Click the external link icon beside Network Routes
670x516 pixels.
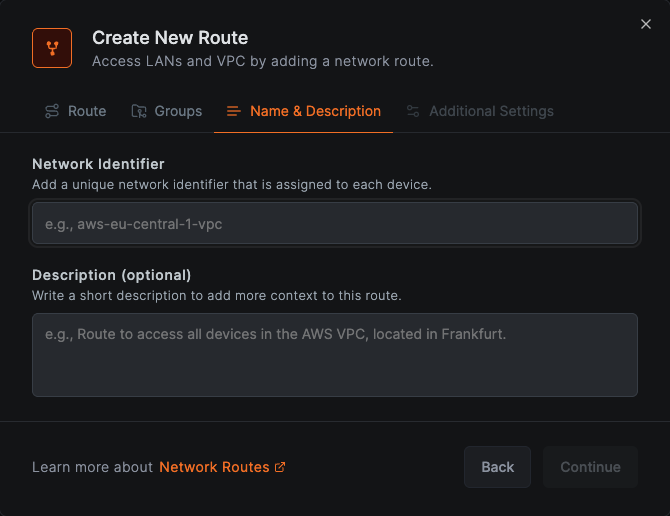click(280, 467)
